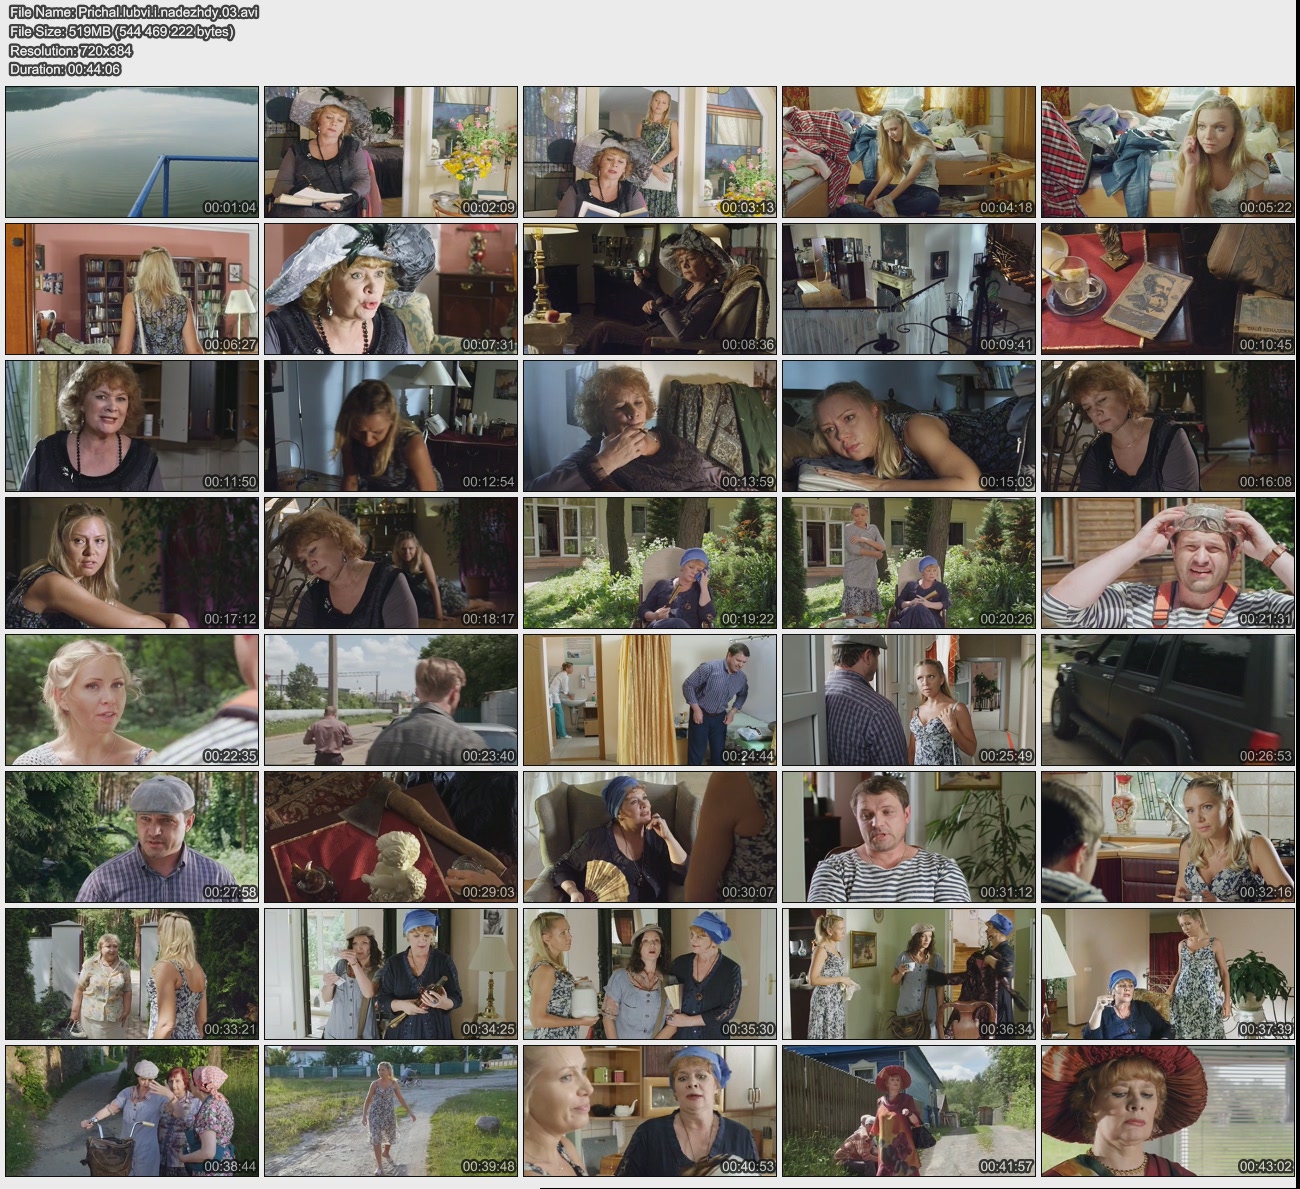
Task: Select the axe and figurine frame at 00:29:03
Action: (390, 837)
